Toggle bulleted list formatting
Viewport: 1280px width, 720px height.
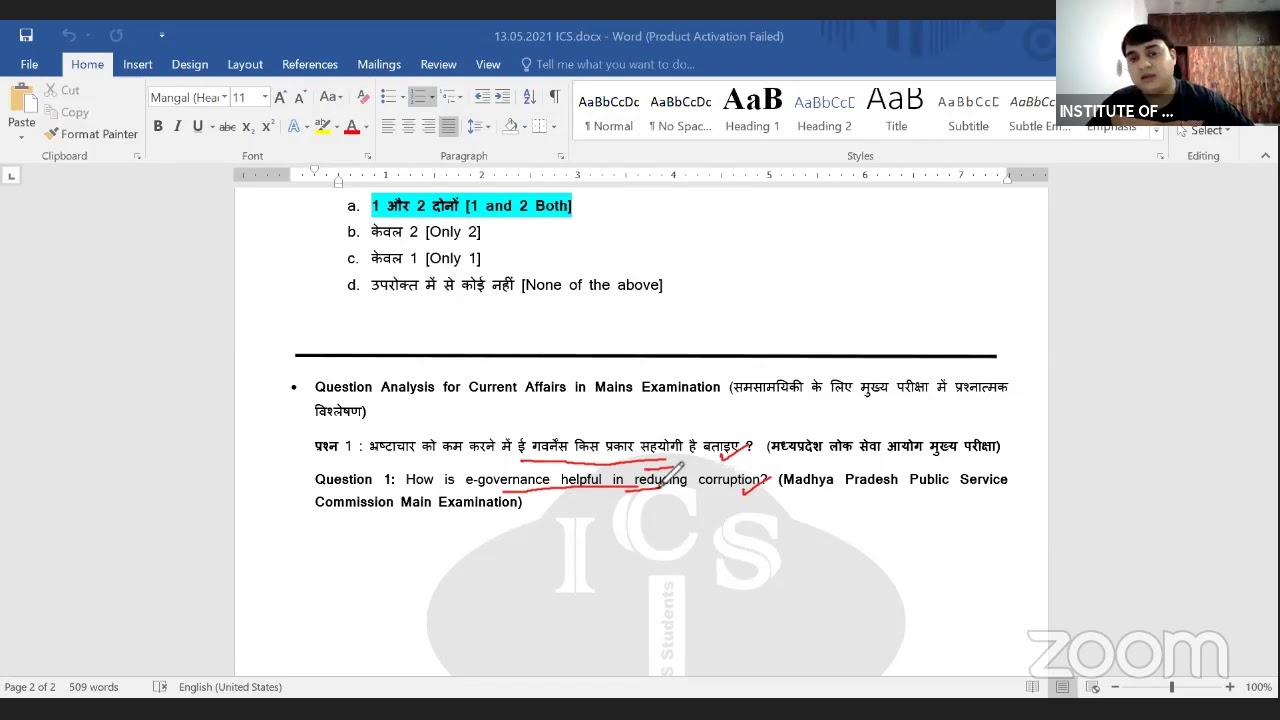tap(388, 97)
